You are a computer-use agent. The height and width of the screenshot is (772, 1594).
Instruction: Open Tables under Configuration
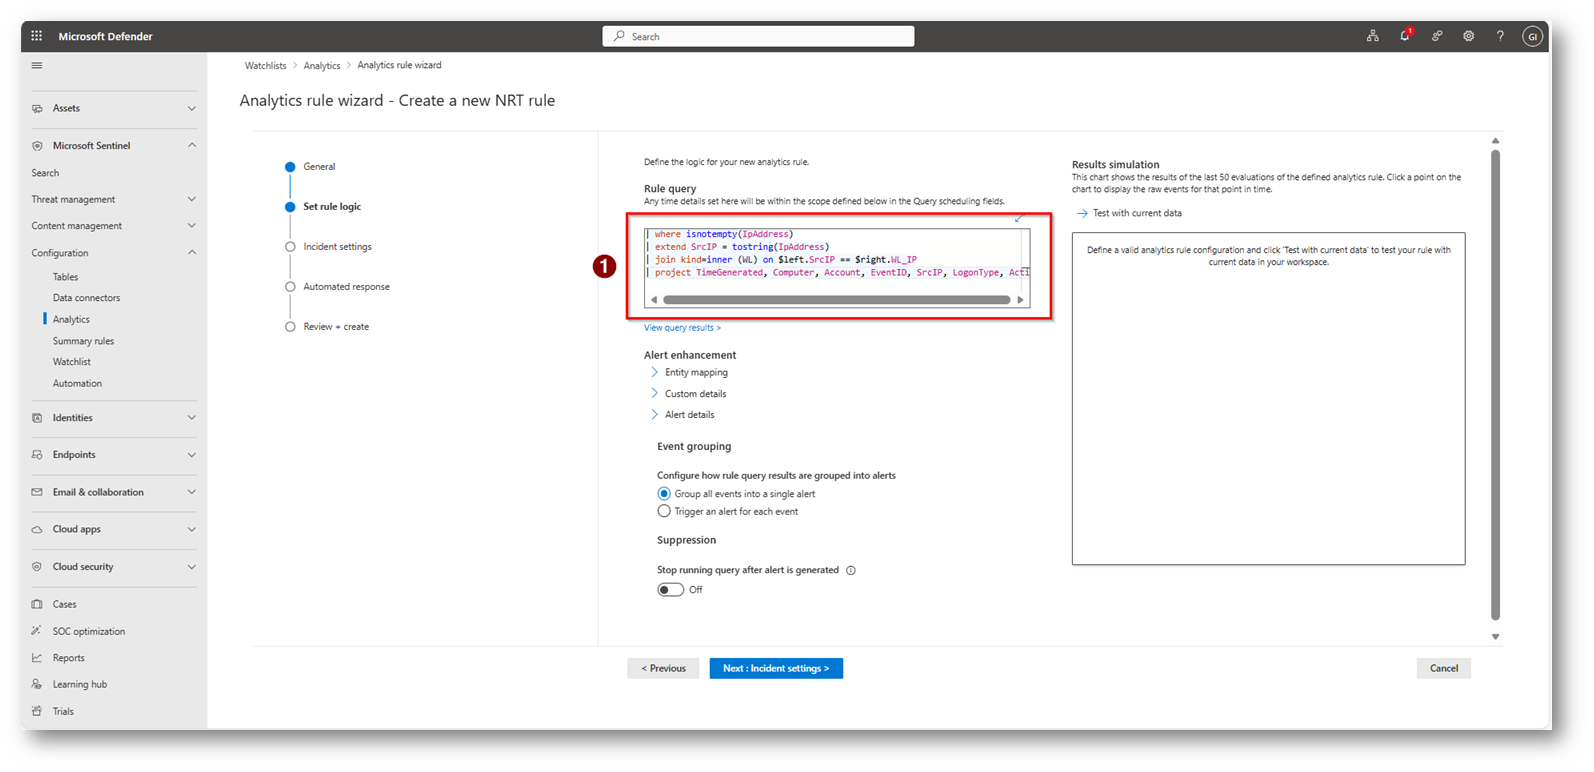(65, 277)
